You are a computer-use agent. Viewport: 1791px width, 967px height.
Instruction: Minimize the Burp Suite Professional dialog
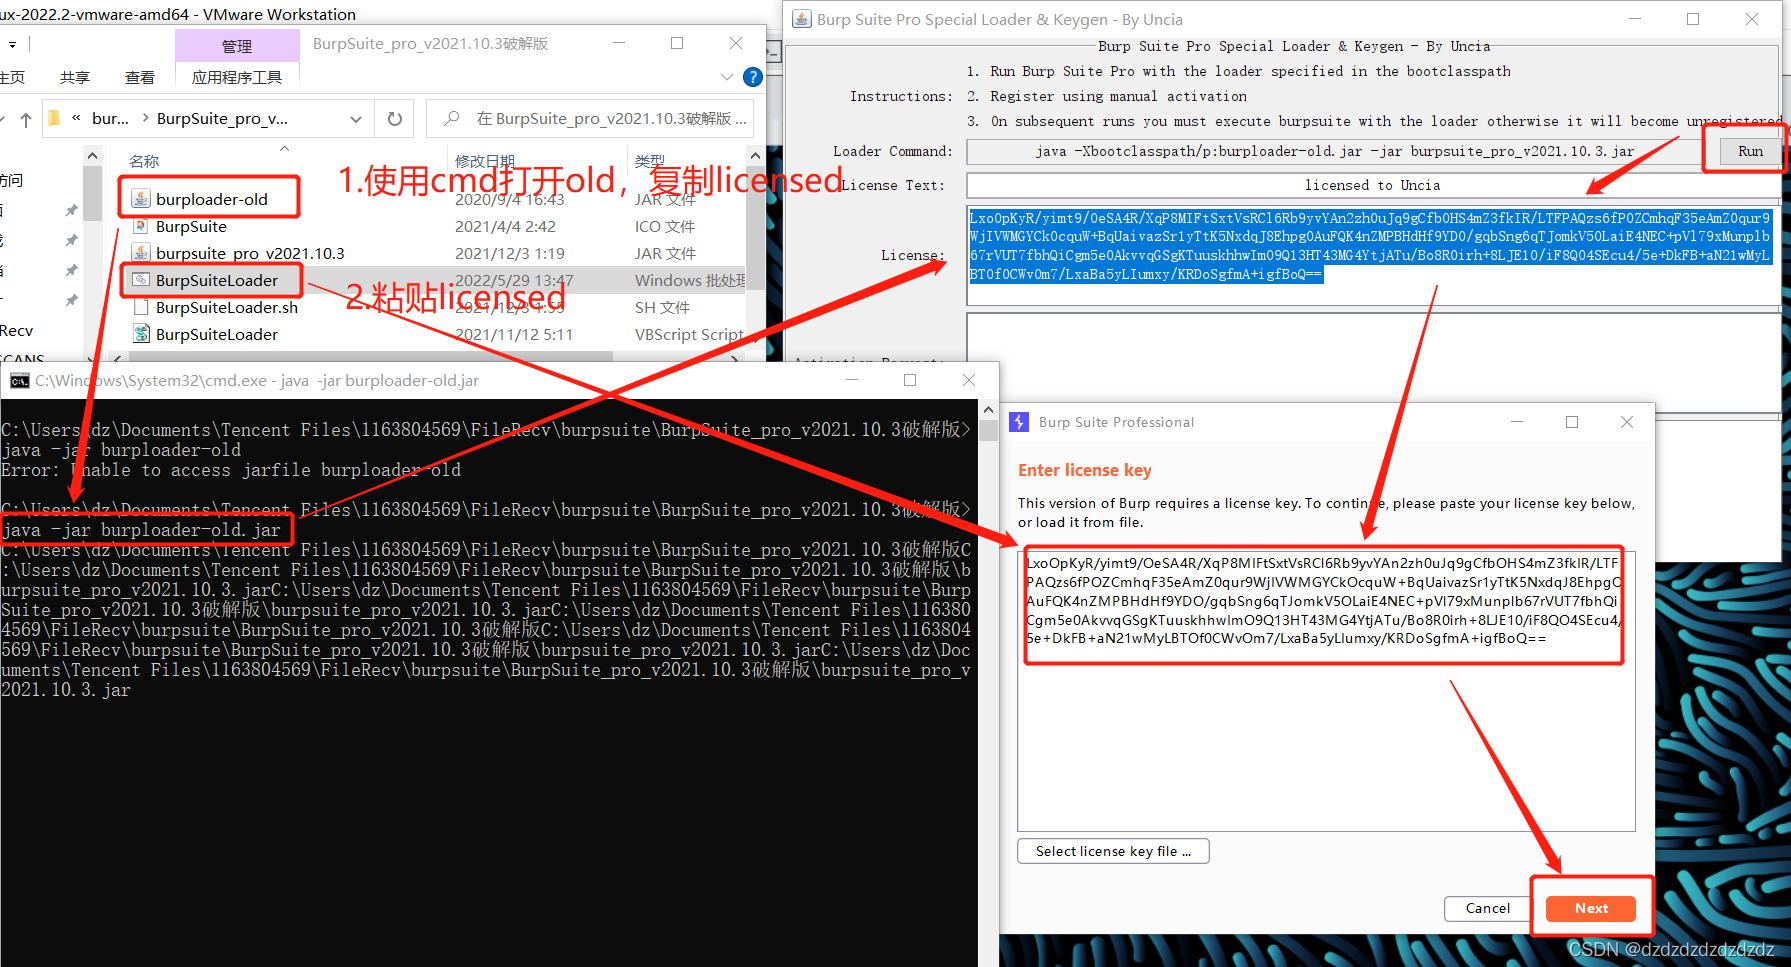coord(1517,422)
